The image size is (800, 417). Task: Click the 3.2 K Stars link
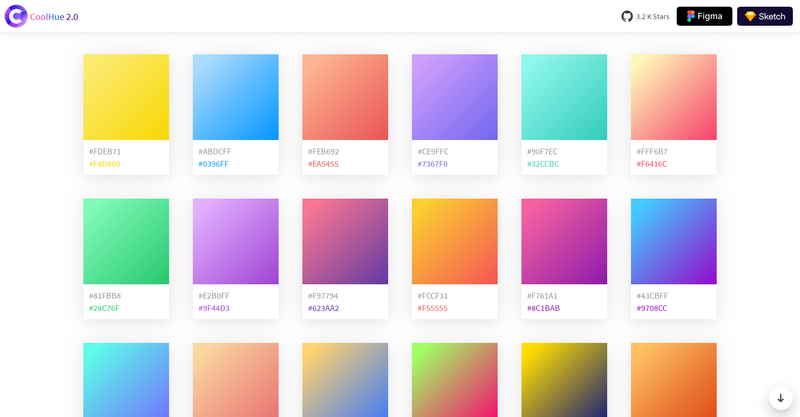(x=653, y=16)
